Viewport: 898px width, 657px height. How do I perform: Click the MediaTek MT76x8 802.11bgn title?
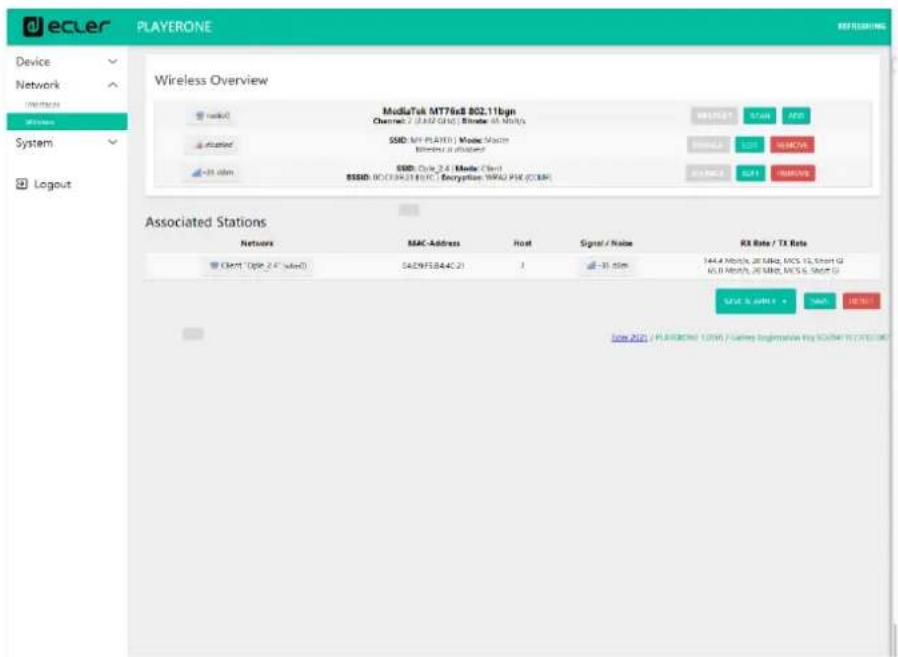coord(449,111)
